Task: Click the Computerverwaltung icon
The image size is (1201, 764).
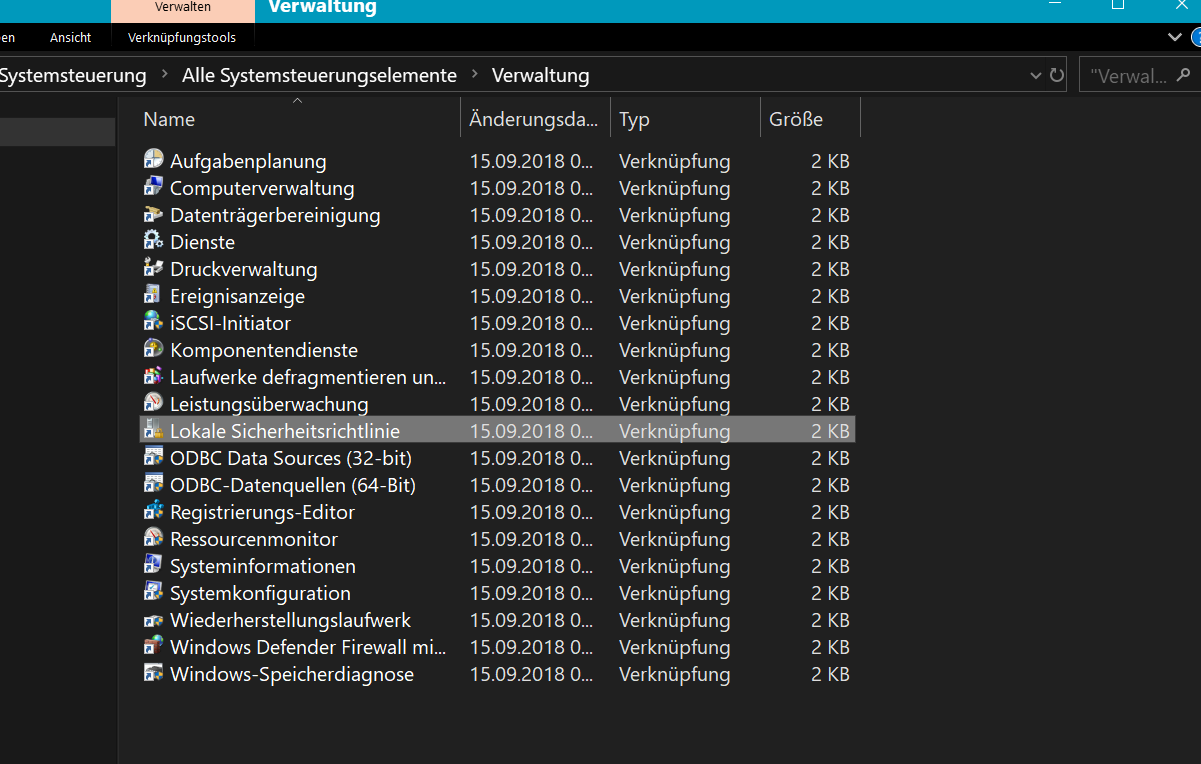Action: 153,186
